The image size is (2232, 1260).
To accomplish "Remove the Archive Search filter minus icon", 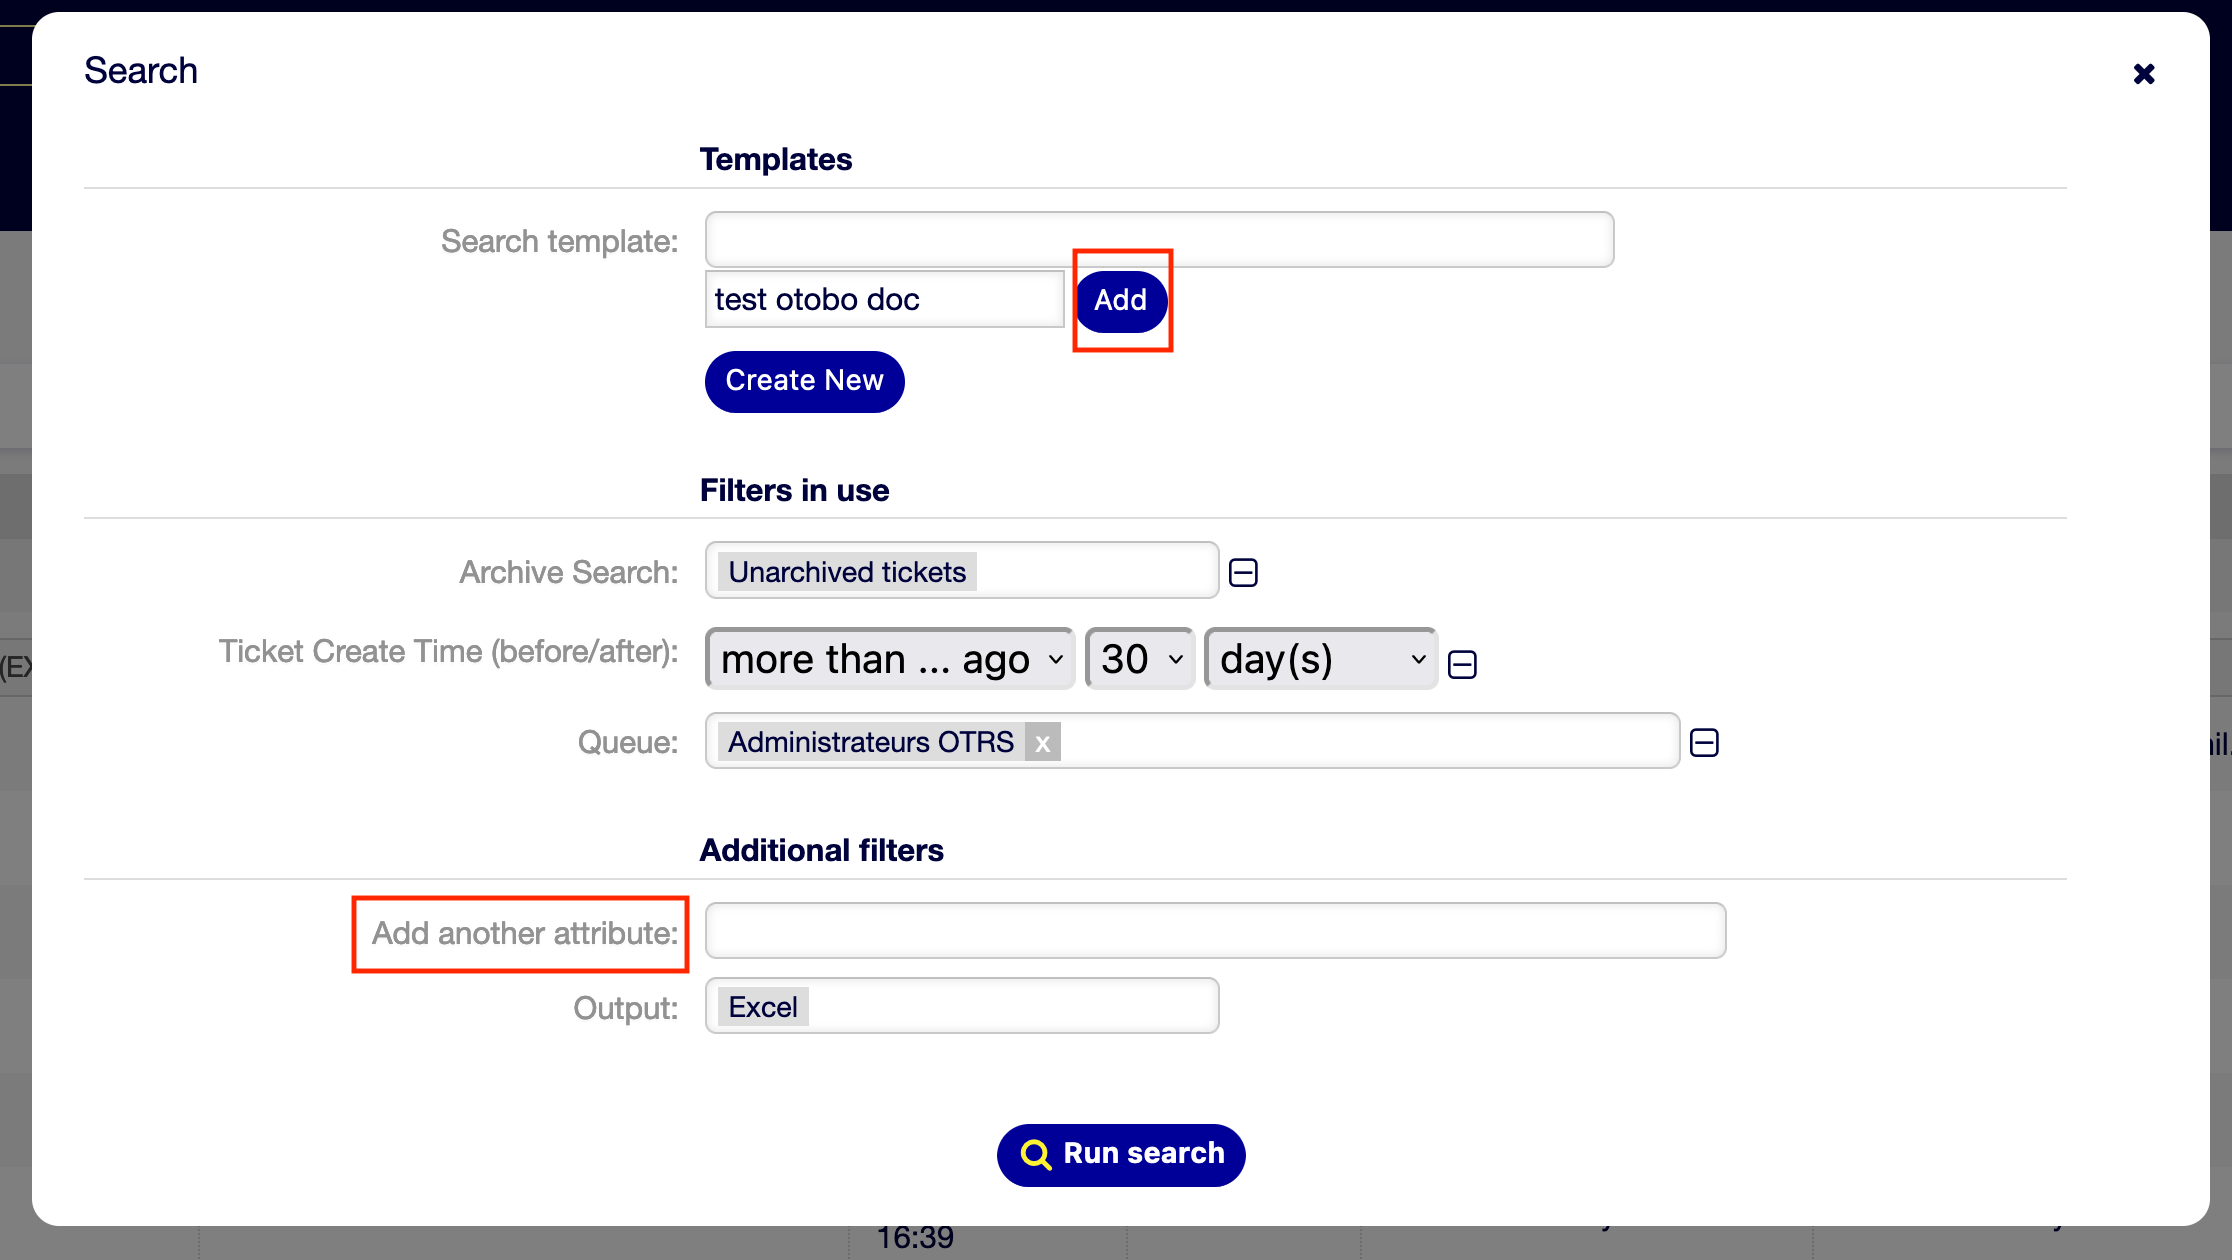I will coord(1243,572).
